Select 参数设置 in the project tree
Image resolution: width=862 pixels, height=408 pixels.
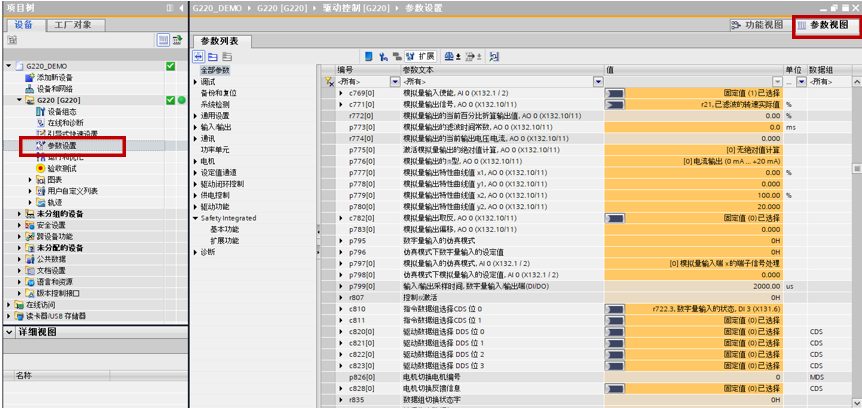(x=62, y=146)
